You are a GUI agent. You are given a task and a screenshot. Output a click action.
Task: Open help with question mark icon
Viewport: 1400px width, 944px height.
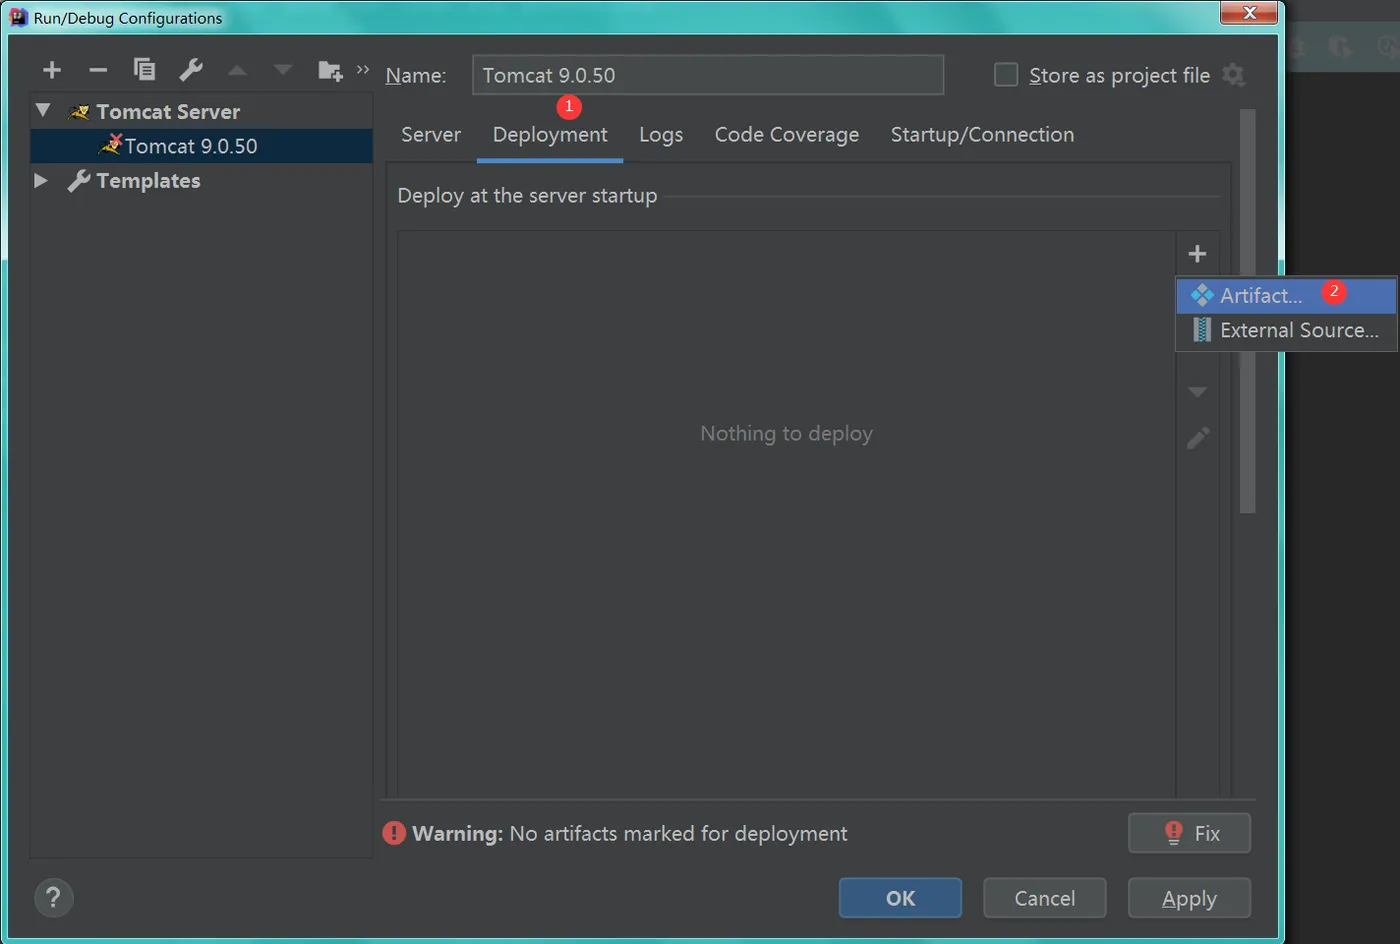(54, 898)
